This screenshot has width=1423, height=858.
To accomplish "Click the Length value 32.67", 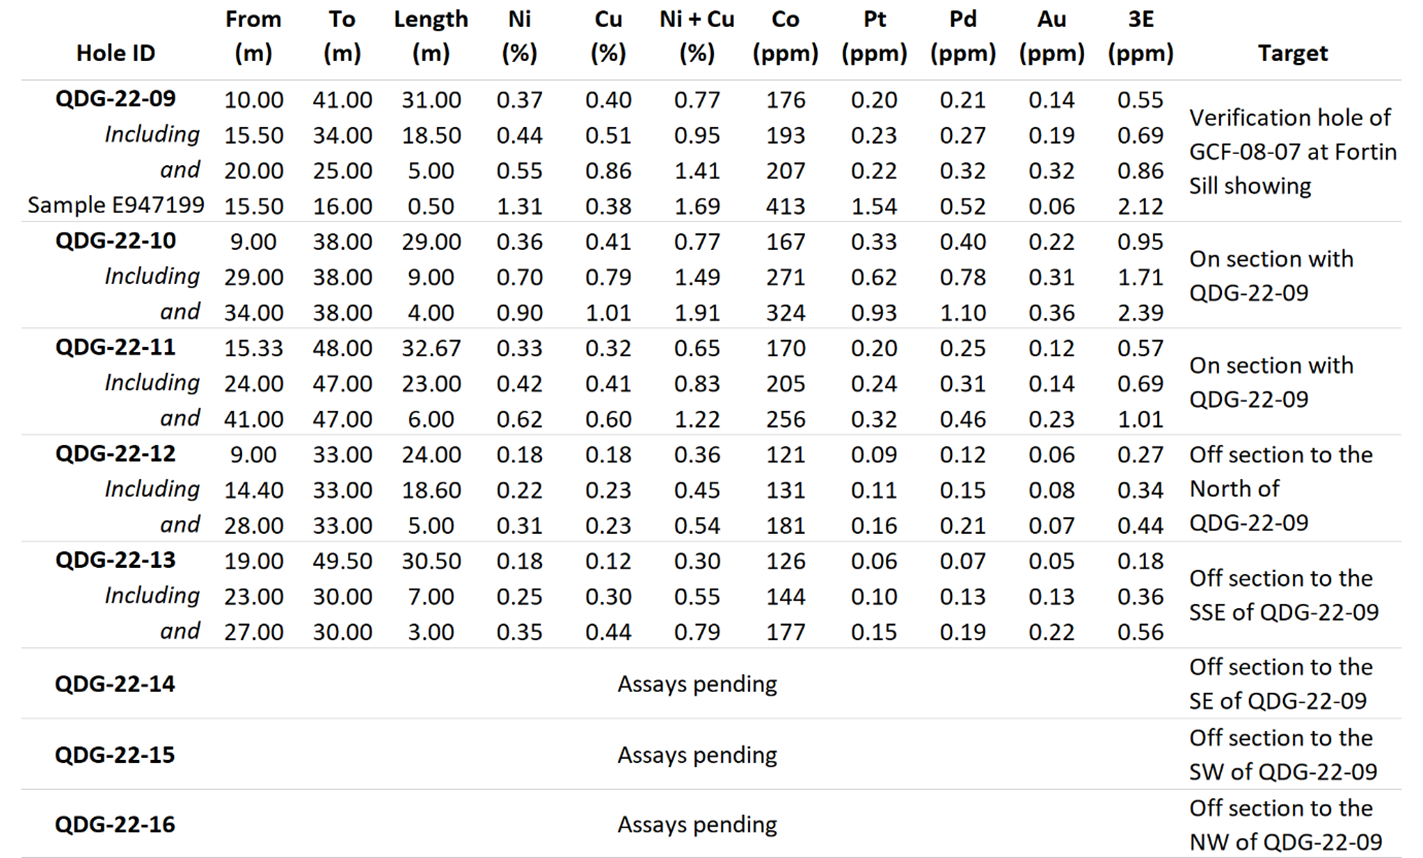I will pyautogui.click(x=431, y=348).
